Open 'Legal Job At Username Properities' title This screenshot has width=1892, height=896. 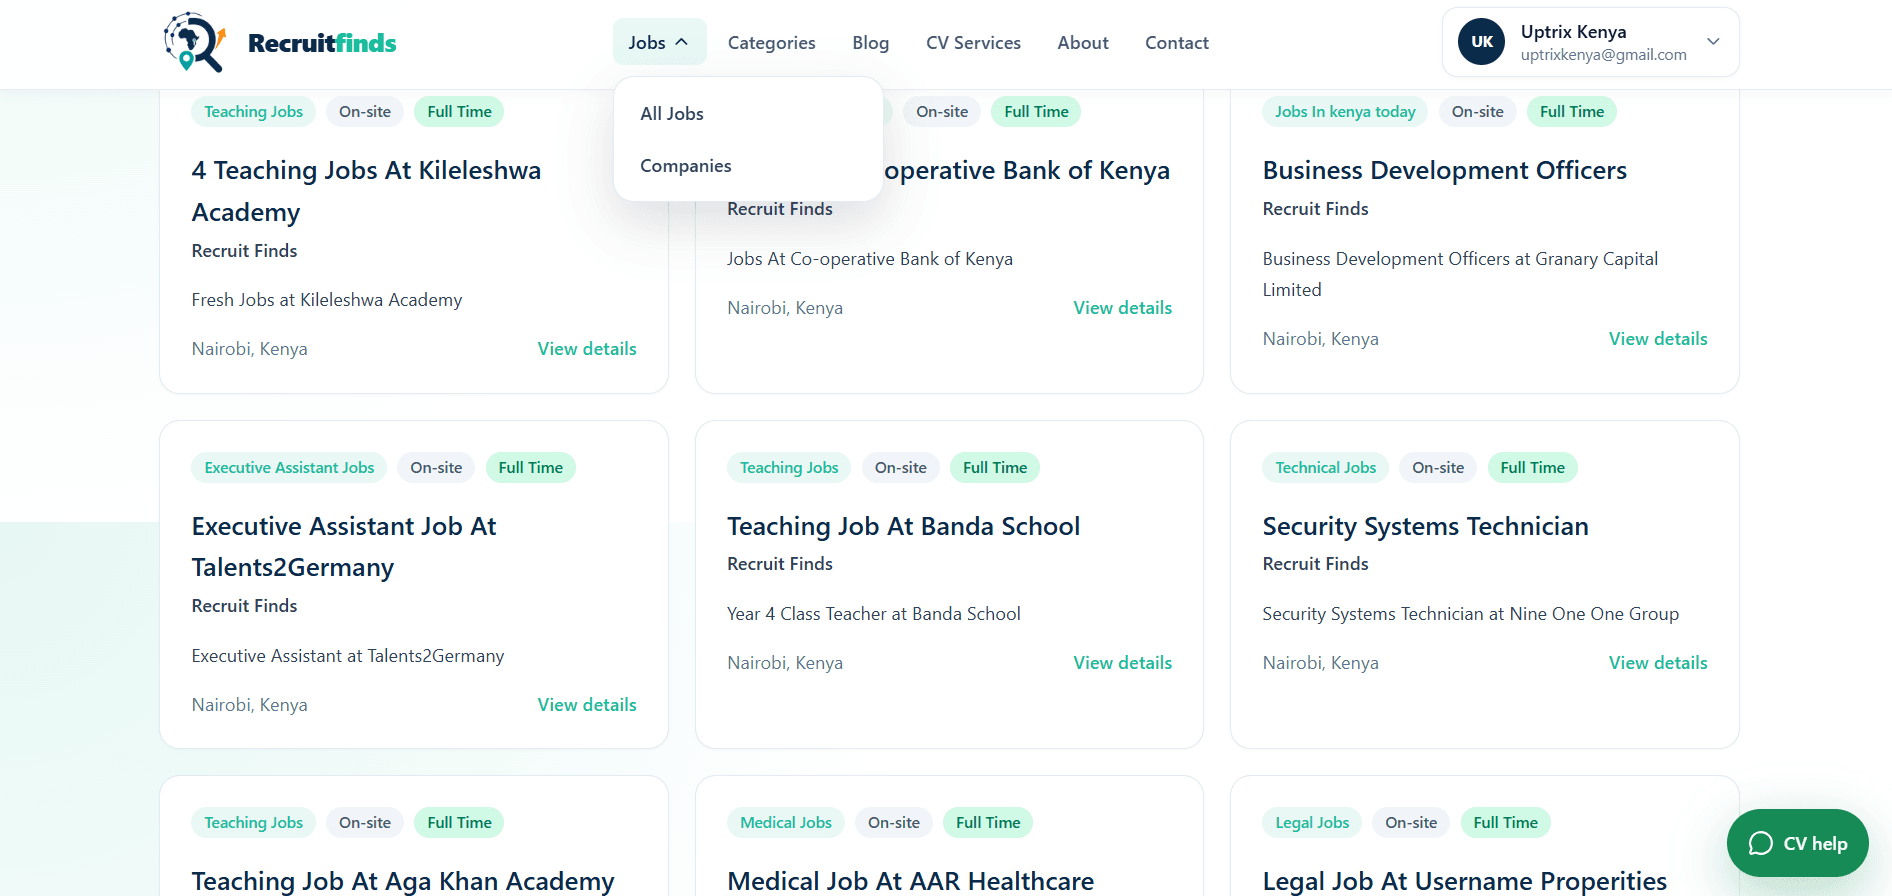click(1464, 881)
